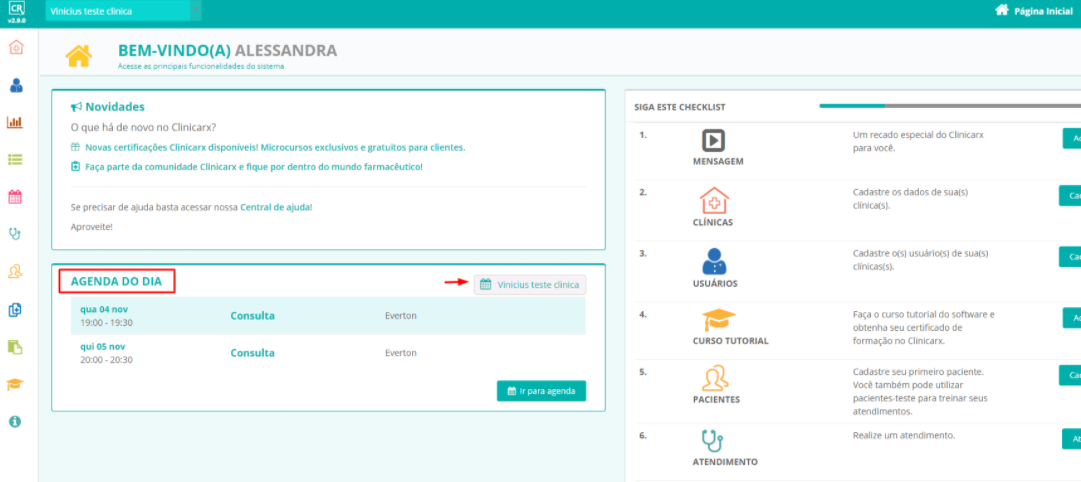The height and width of the screenshot is (482, 1081).
Task: Open the bar chart reports icon
Action: (x=15, y=122)
